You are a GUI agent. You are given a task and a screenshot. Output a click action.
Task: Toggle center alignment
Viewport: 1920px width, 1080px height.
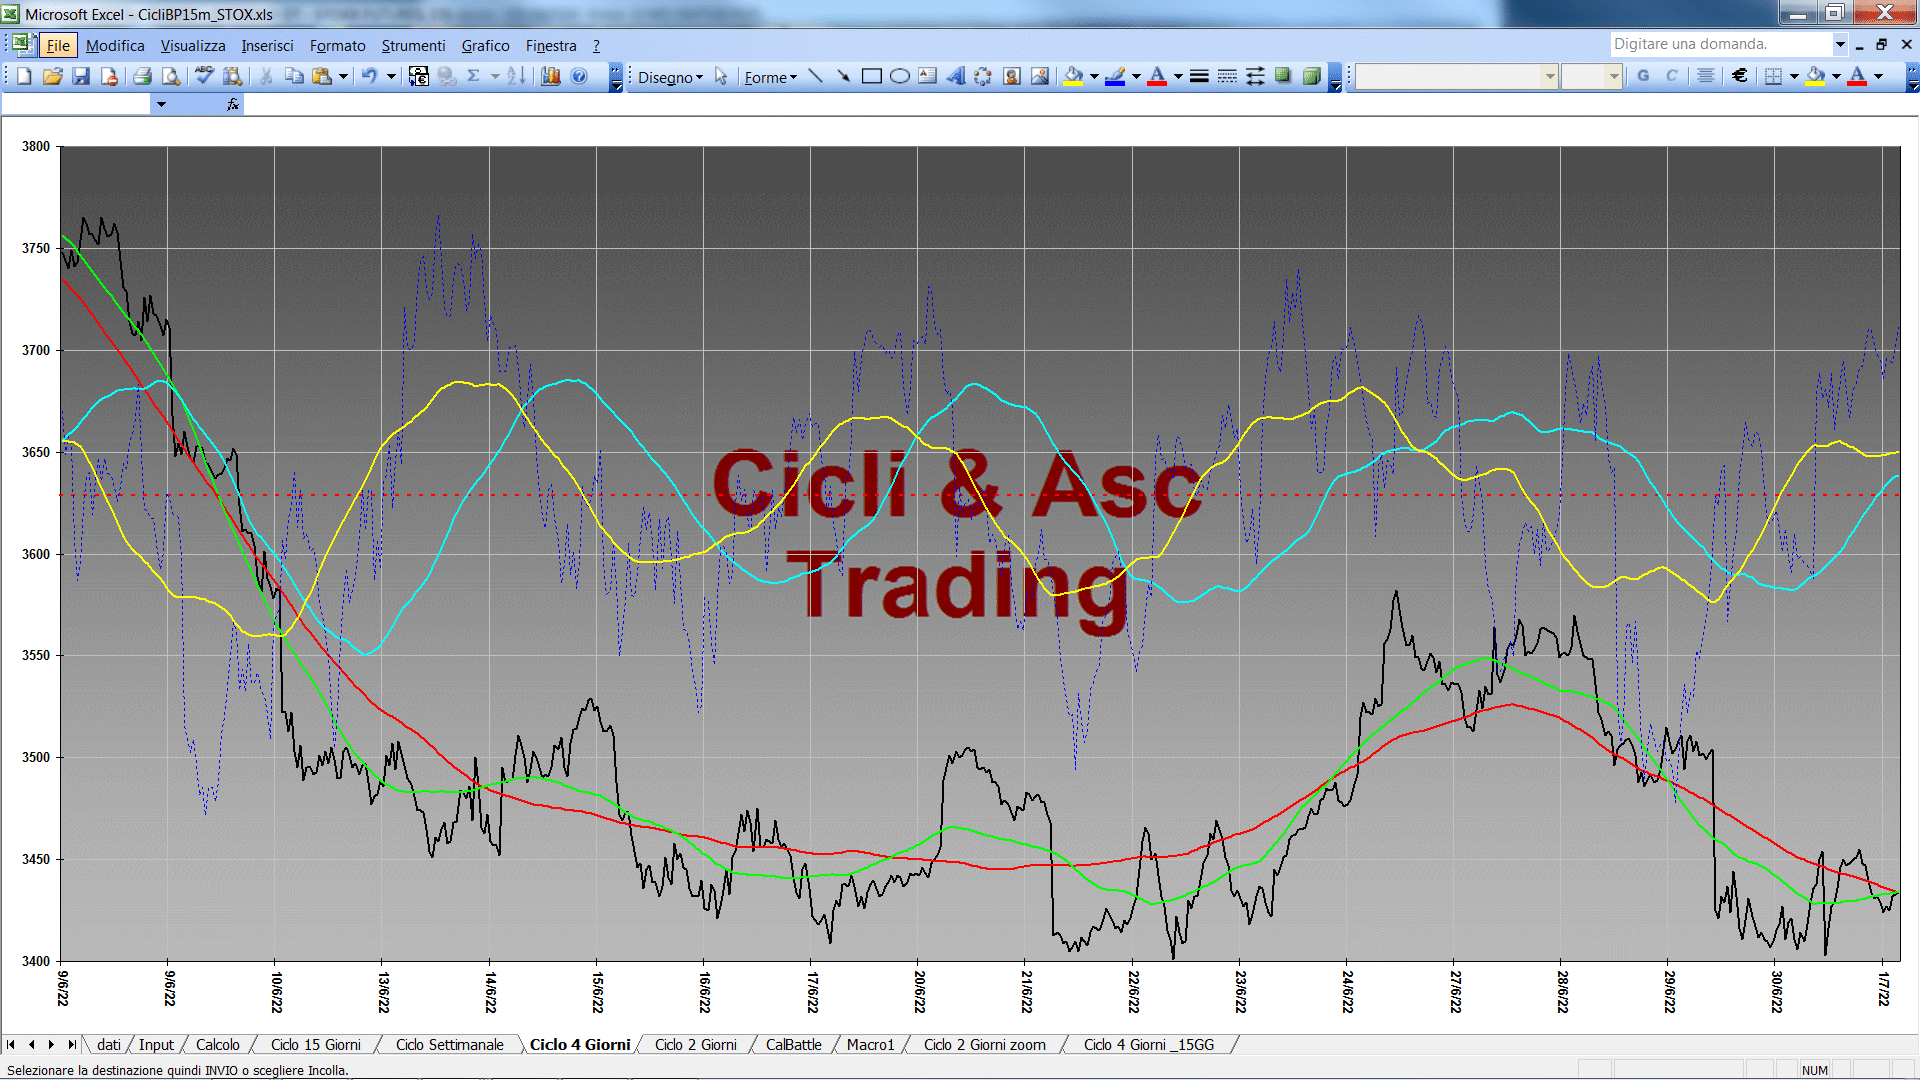(1706, 76)
